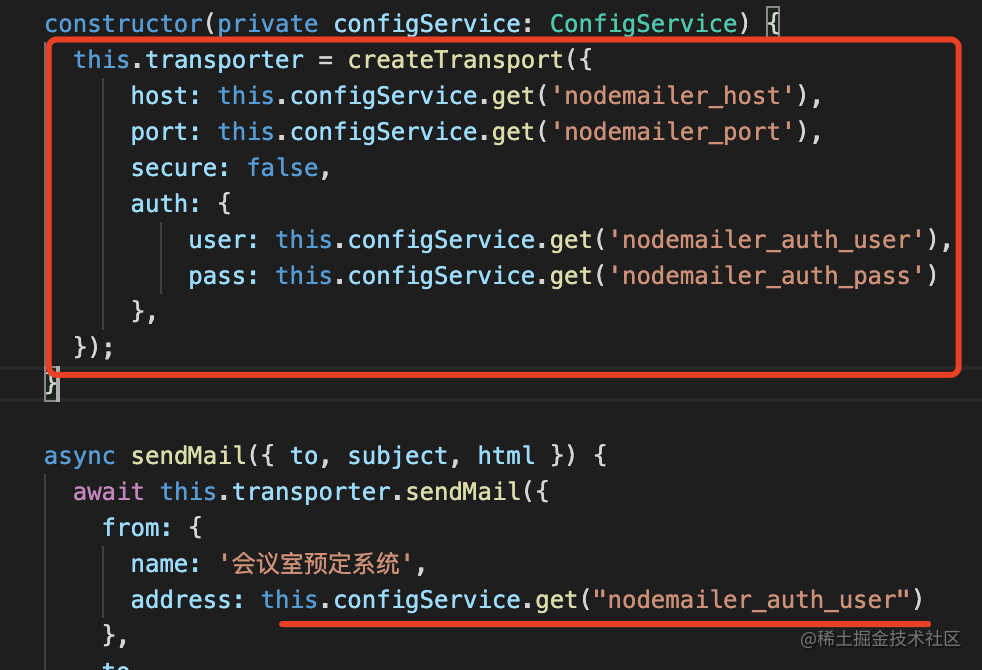
Task: Click the await keyword
Action: (x=108, y=491)
